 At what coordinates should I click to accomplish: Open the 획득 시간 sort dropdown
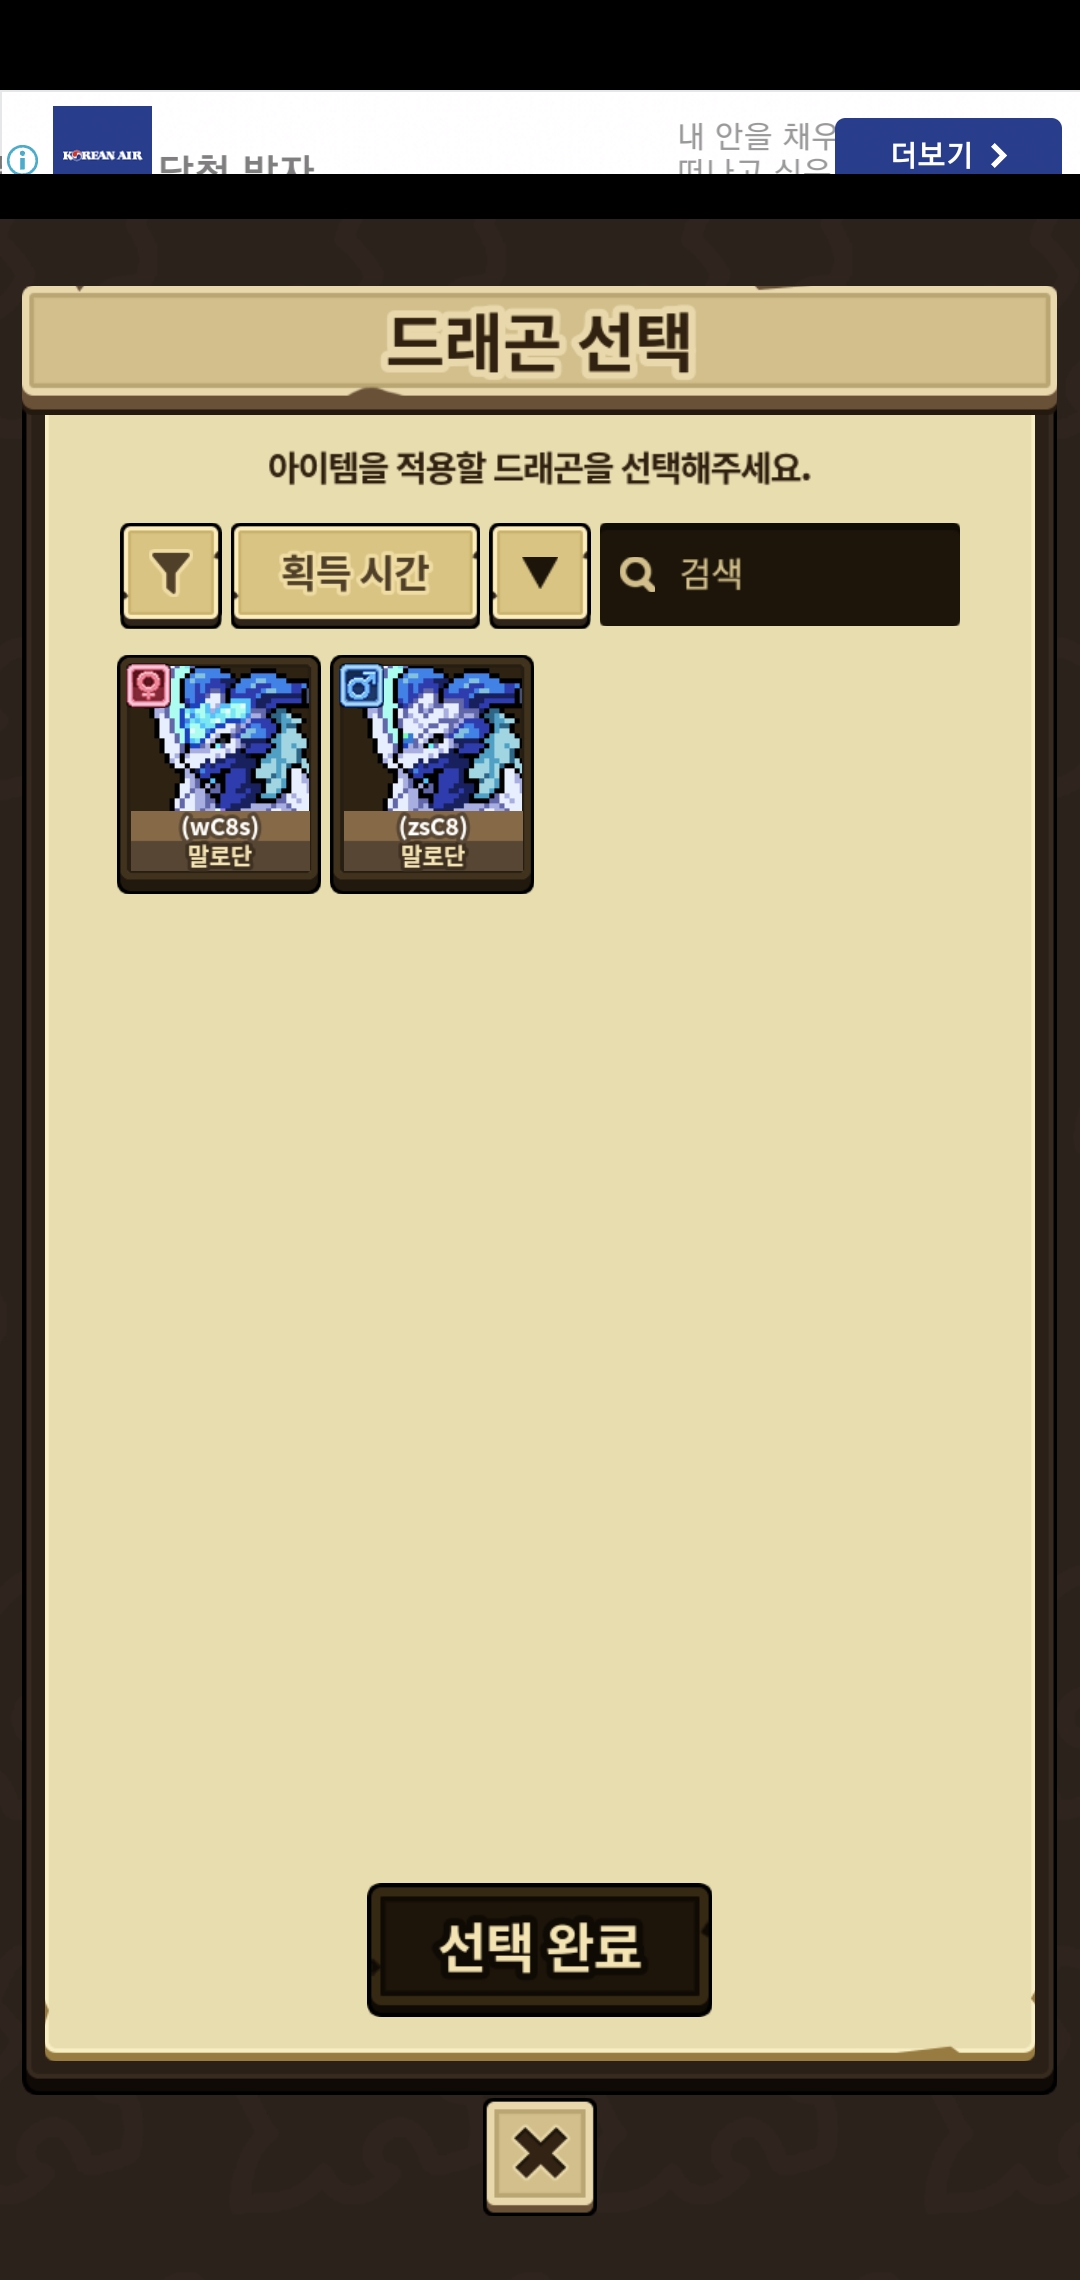[355, 574]
